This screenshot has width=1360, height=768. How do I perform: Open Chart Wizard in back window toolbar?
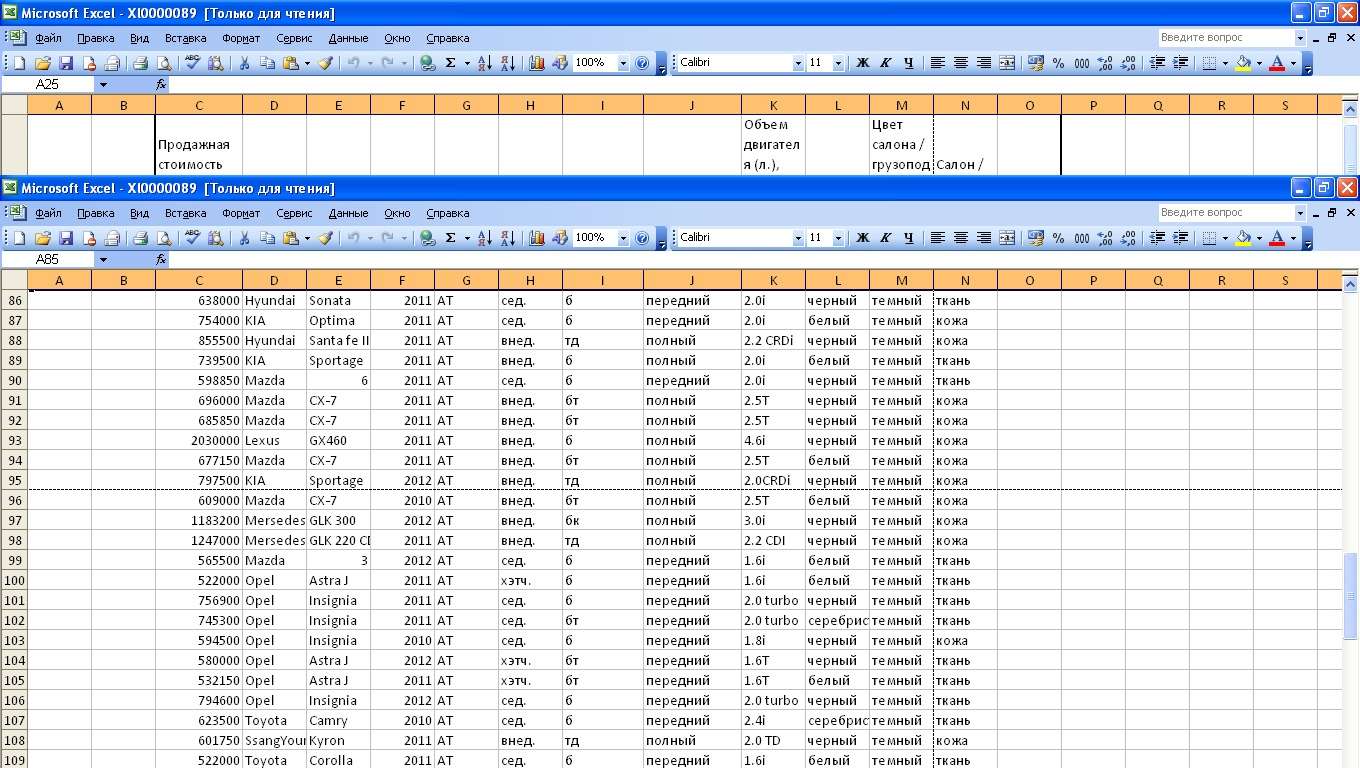click(x=536, y=63)
